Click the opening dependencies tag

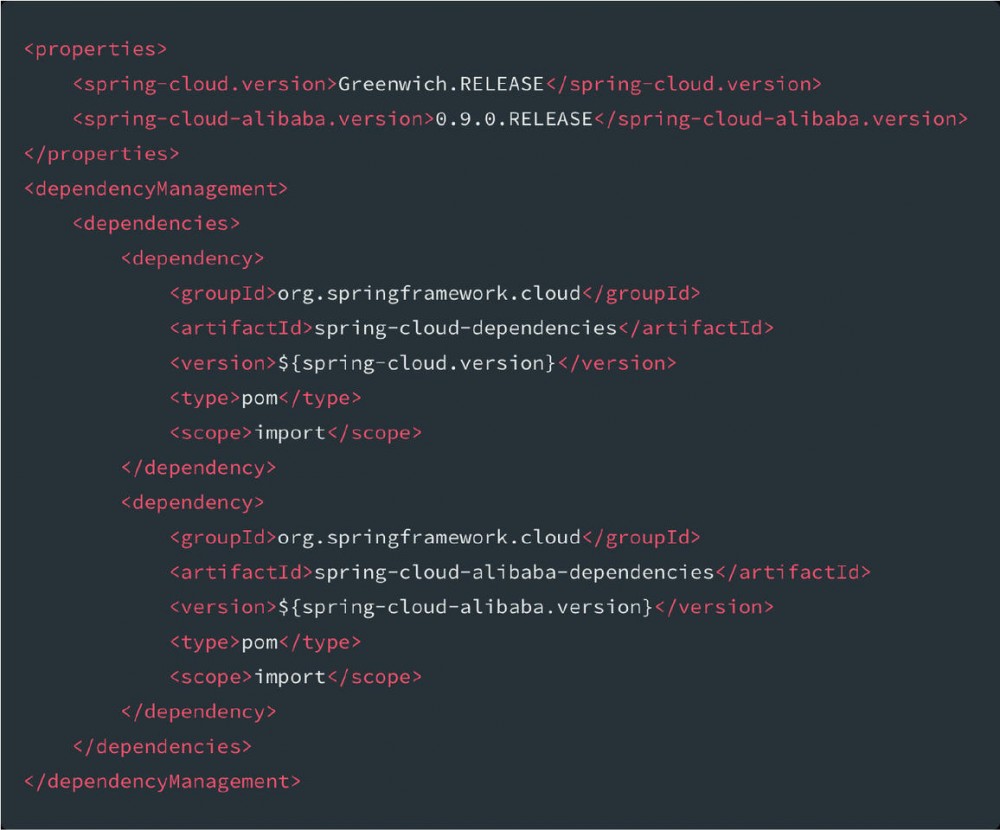[156, 223]
